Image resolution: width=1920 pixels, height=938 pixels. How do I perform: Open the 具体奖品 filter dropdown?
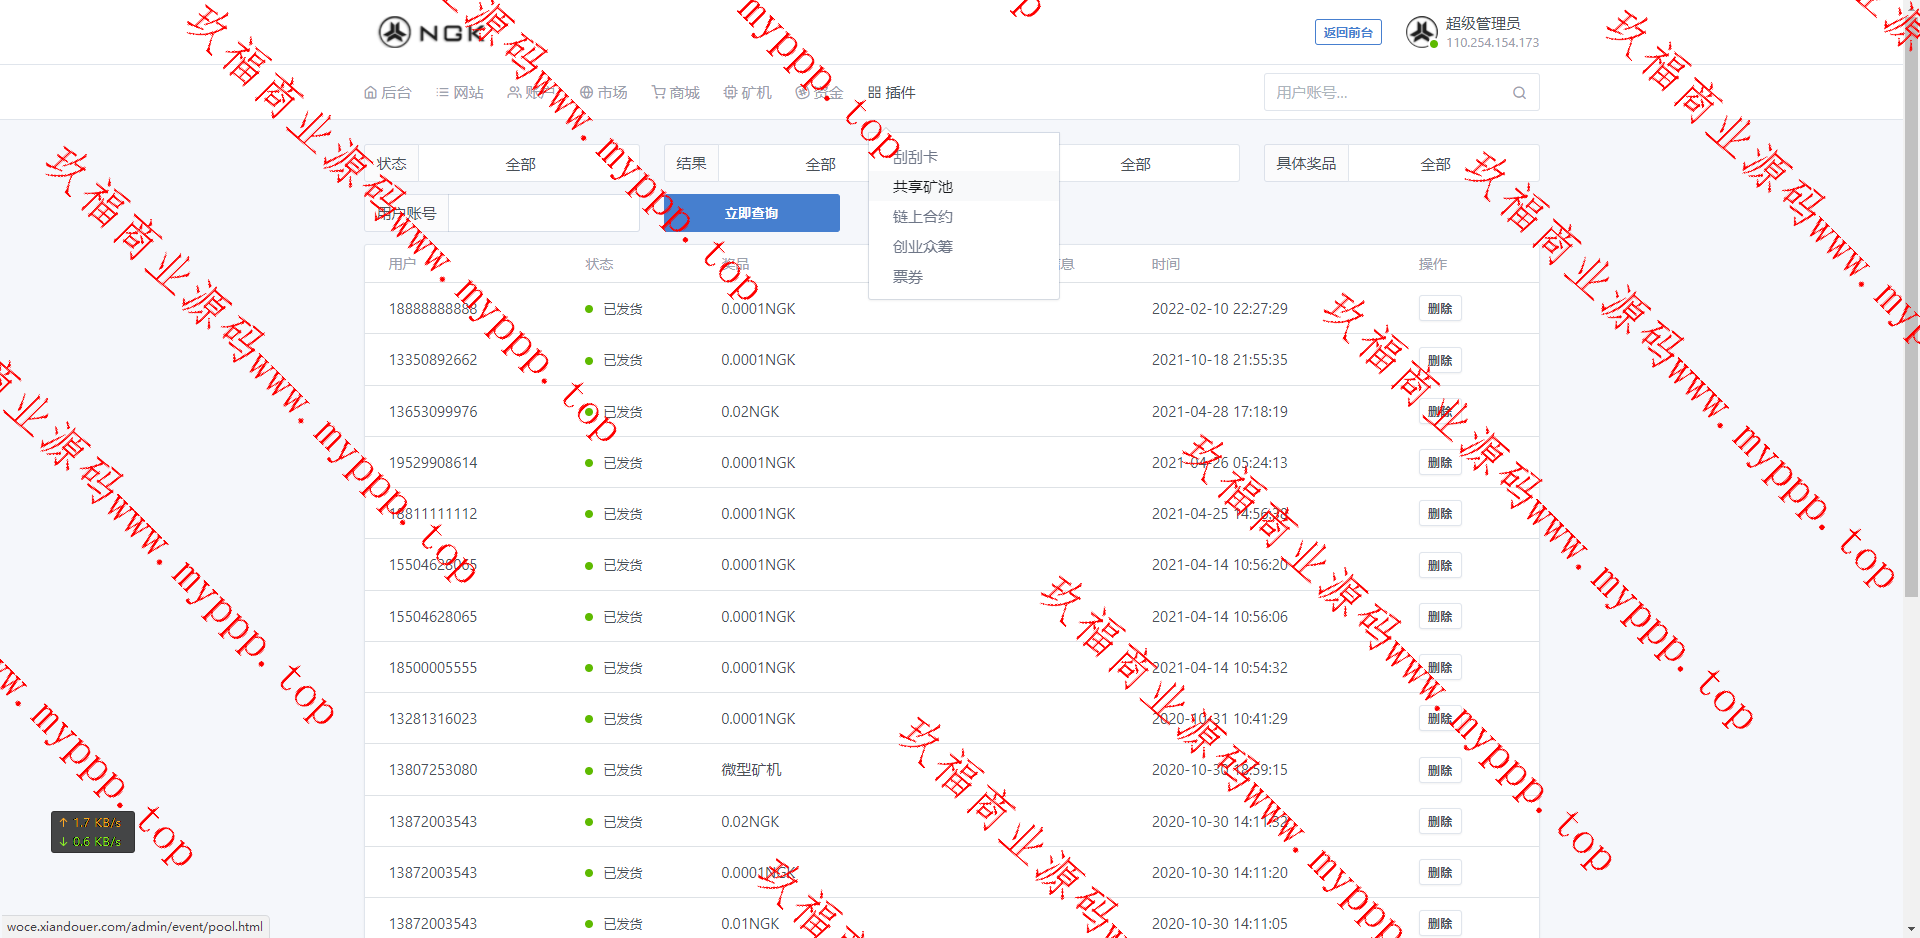1443,164
